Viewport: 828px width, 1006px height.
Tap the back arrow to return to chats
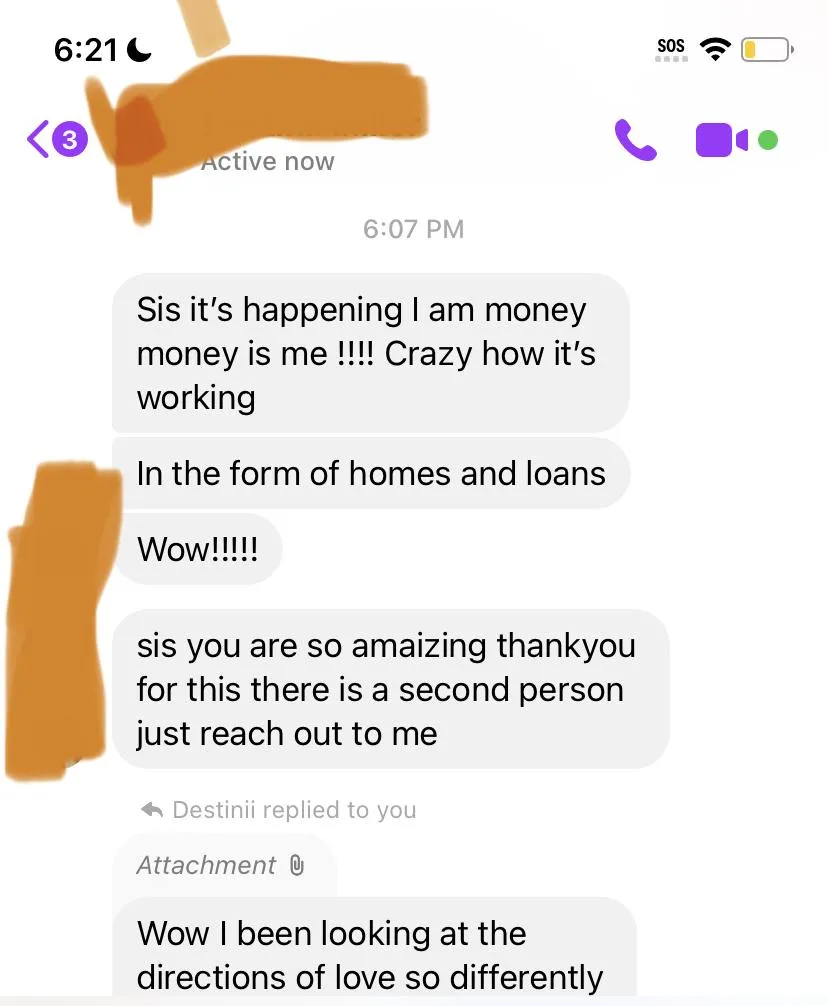[37, 139]
